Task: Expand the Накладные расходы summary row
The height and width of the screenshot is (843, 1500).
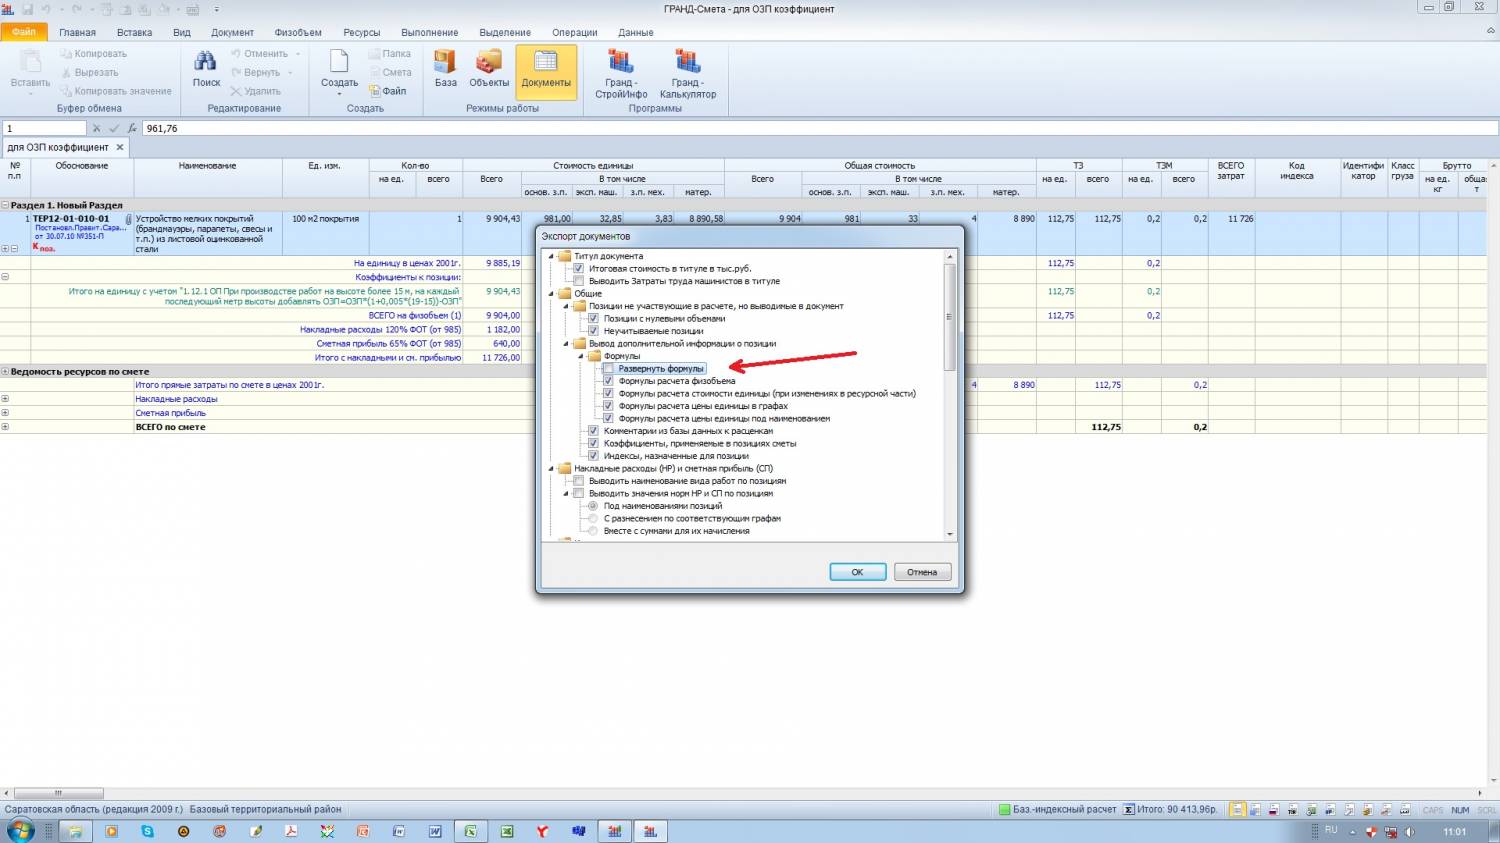Action: pyautogui.click(x=5, y=399)
